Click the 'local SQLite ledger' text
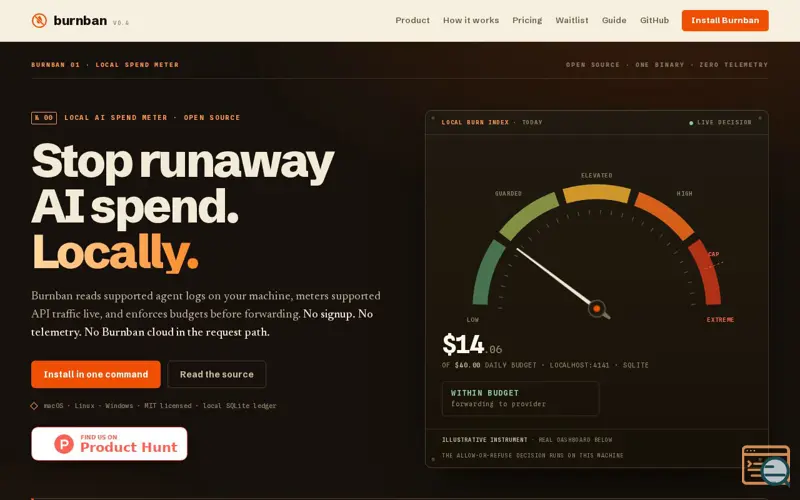The image size is (800, 500). [239, 406]
